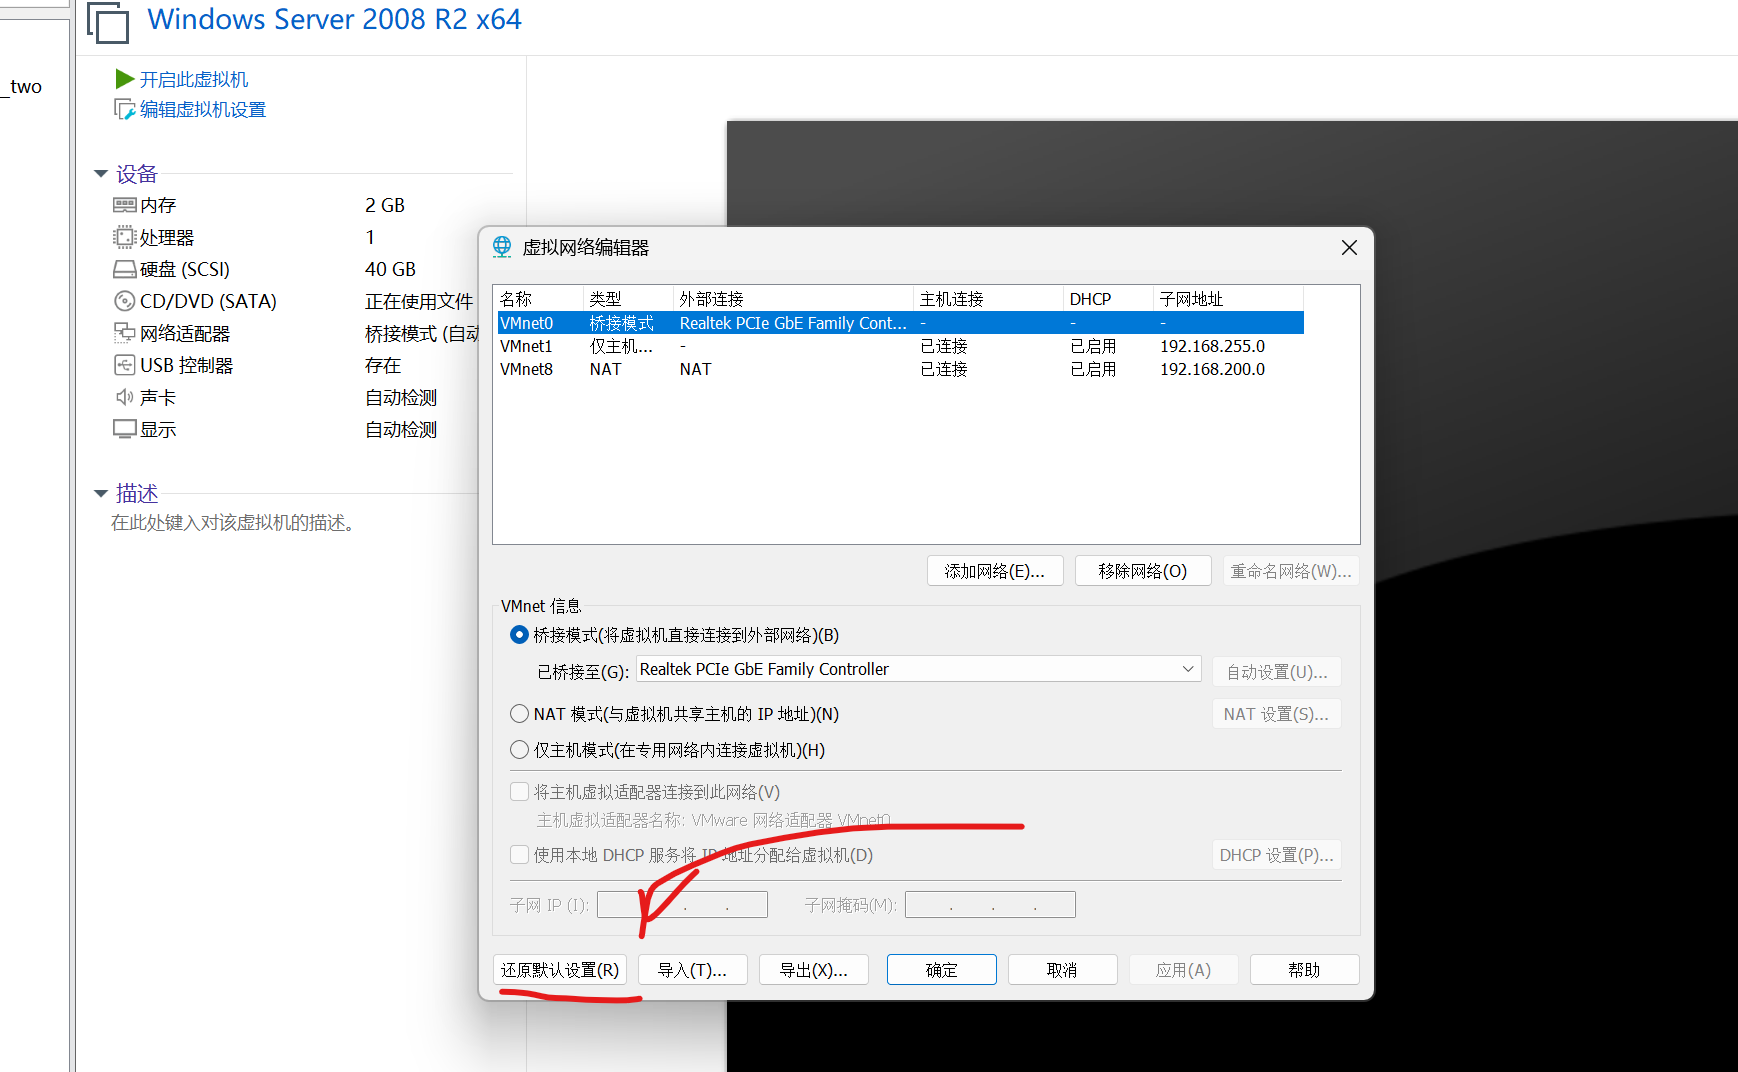Click the 显示 display icon
Image resolution: width=1738 pixels, height=1072 pixels.
pyautogui.click(x=124, y=428)
